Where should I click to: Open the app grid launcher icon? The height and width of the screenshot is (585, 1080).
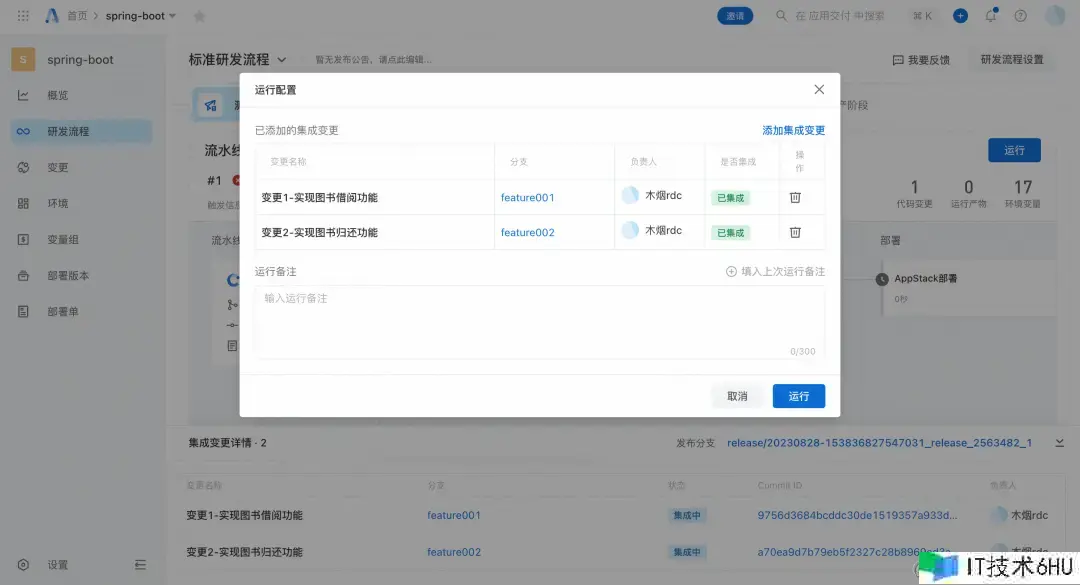point(23,16)
